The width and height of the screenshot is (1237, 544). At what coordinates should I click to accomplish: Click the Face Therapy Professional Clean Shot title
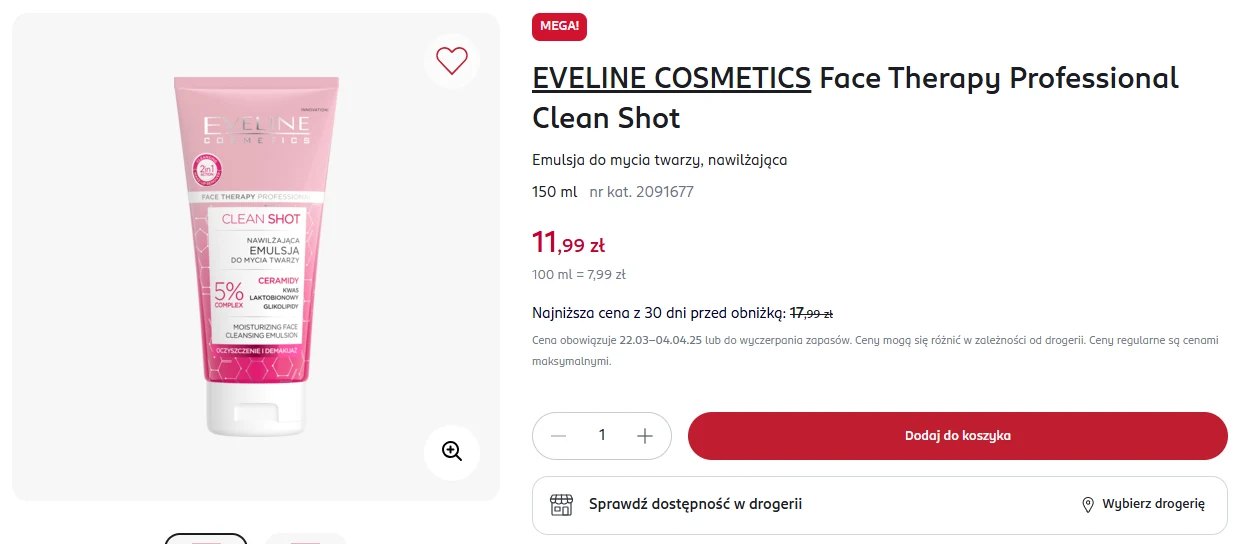pyautogui.click(x=856, y=98)
